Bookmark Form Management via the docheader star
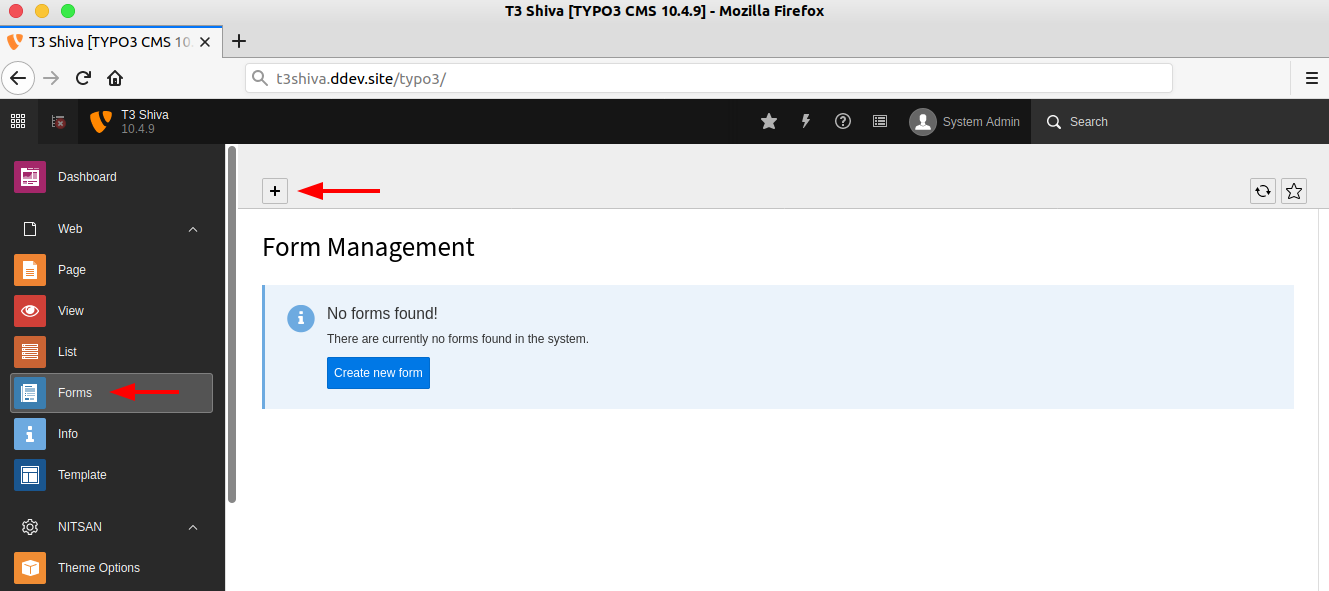The width and height of the screenshot is (1329, 591). [x=1293, y=190]
